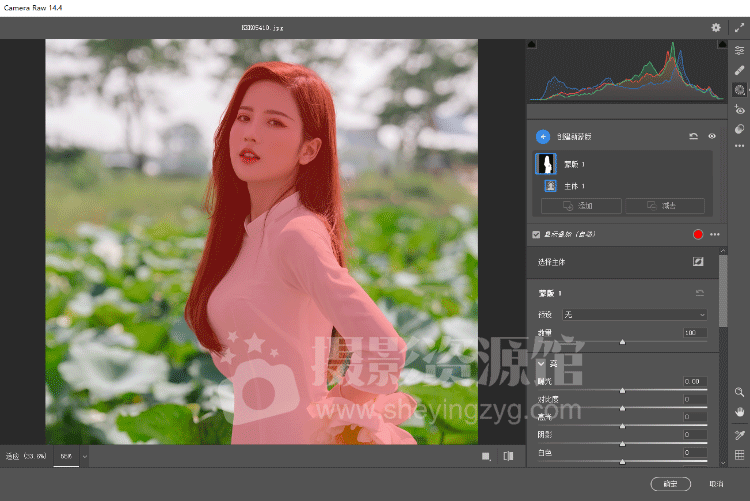Open the Edit adjustments panel icon
This screenshot has height=501, width=750.
739,50
